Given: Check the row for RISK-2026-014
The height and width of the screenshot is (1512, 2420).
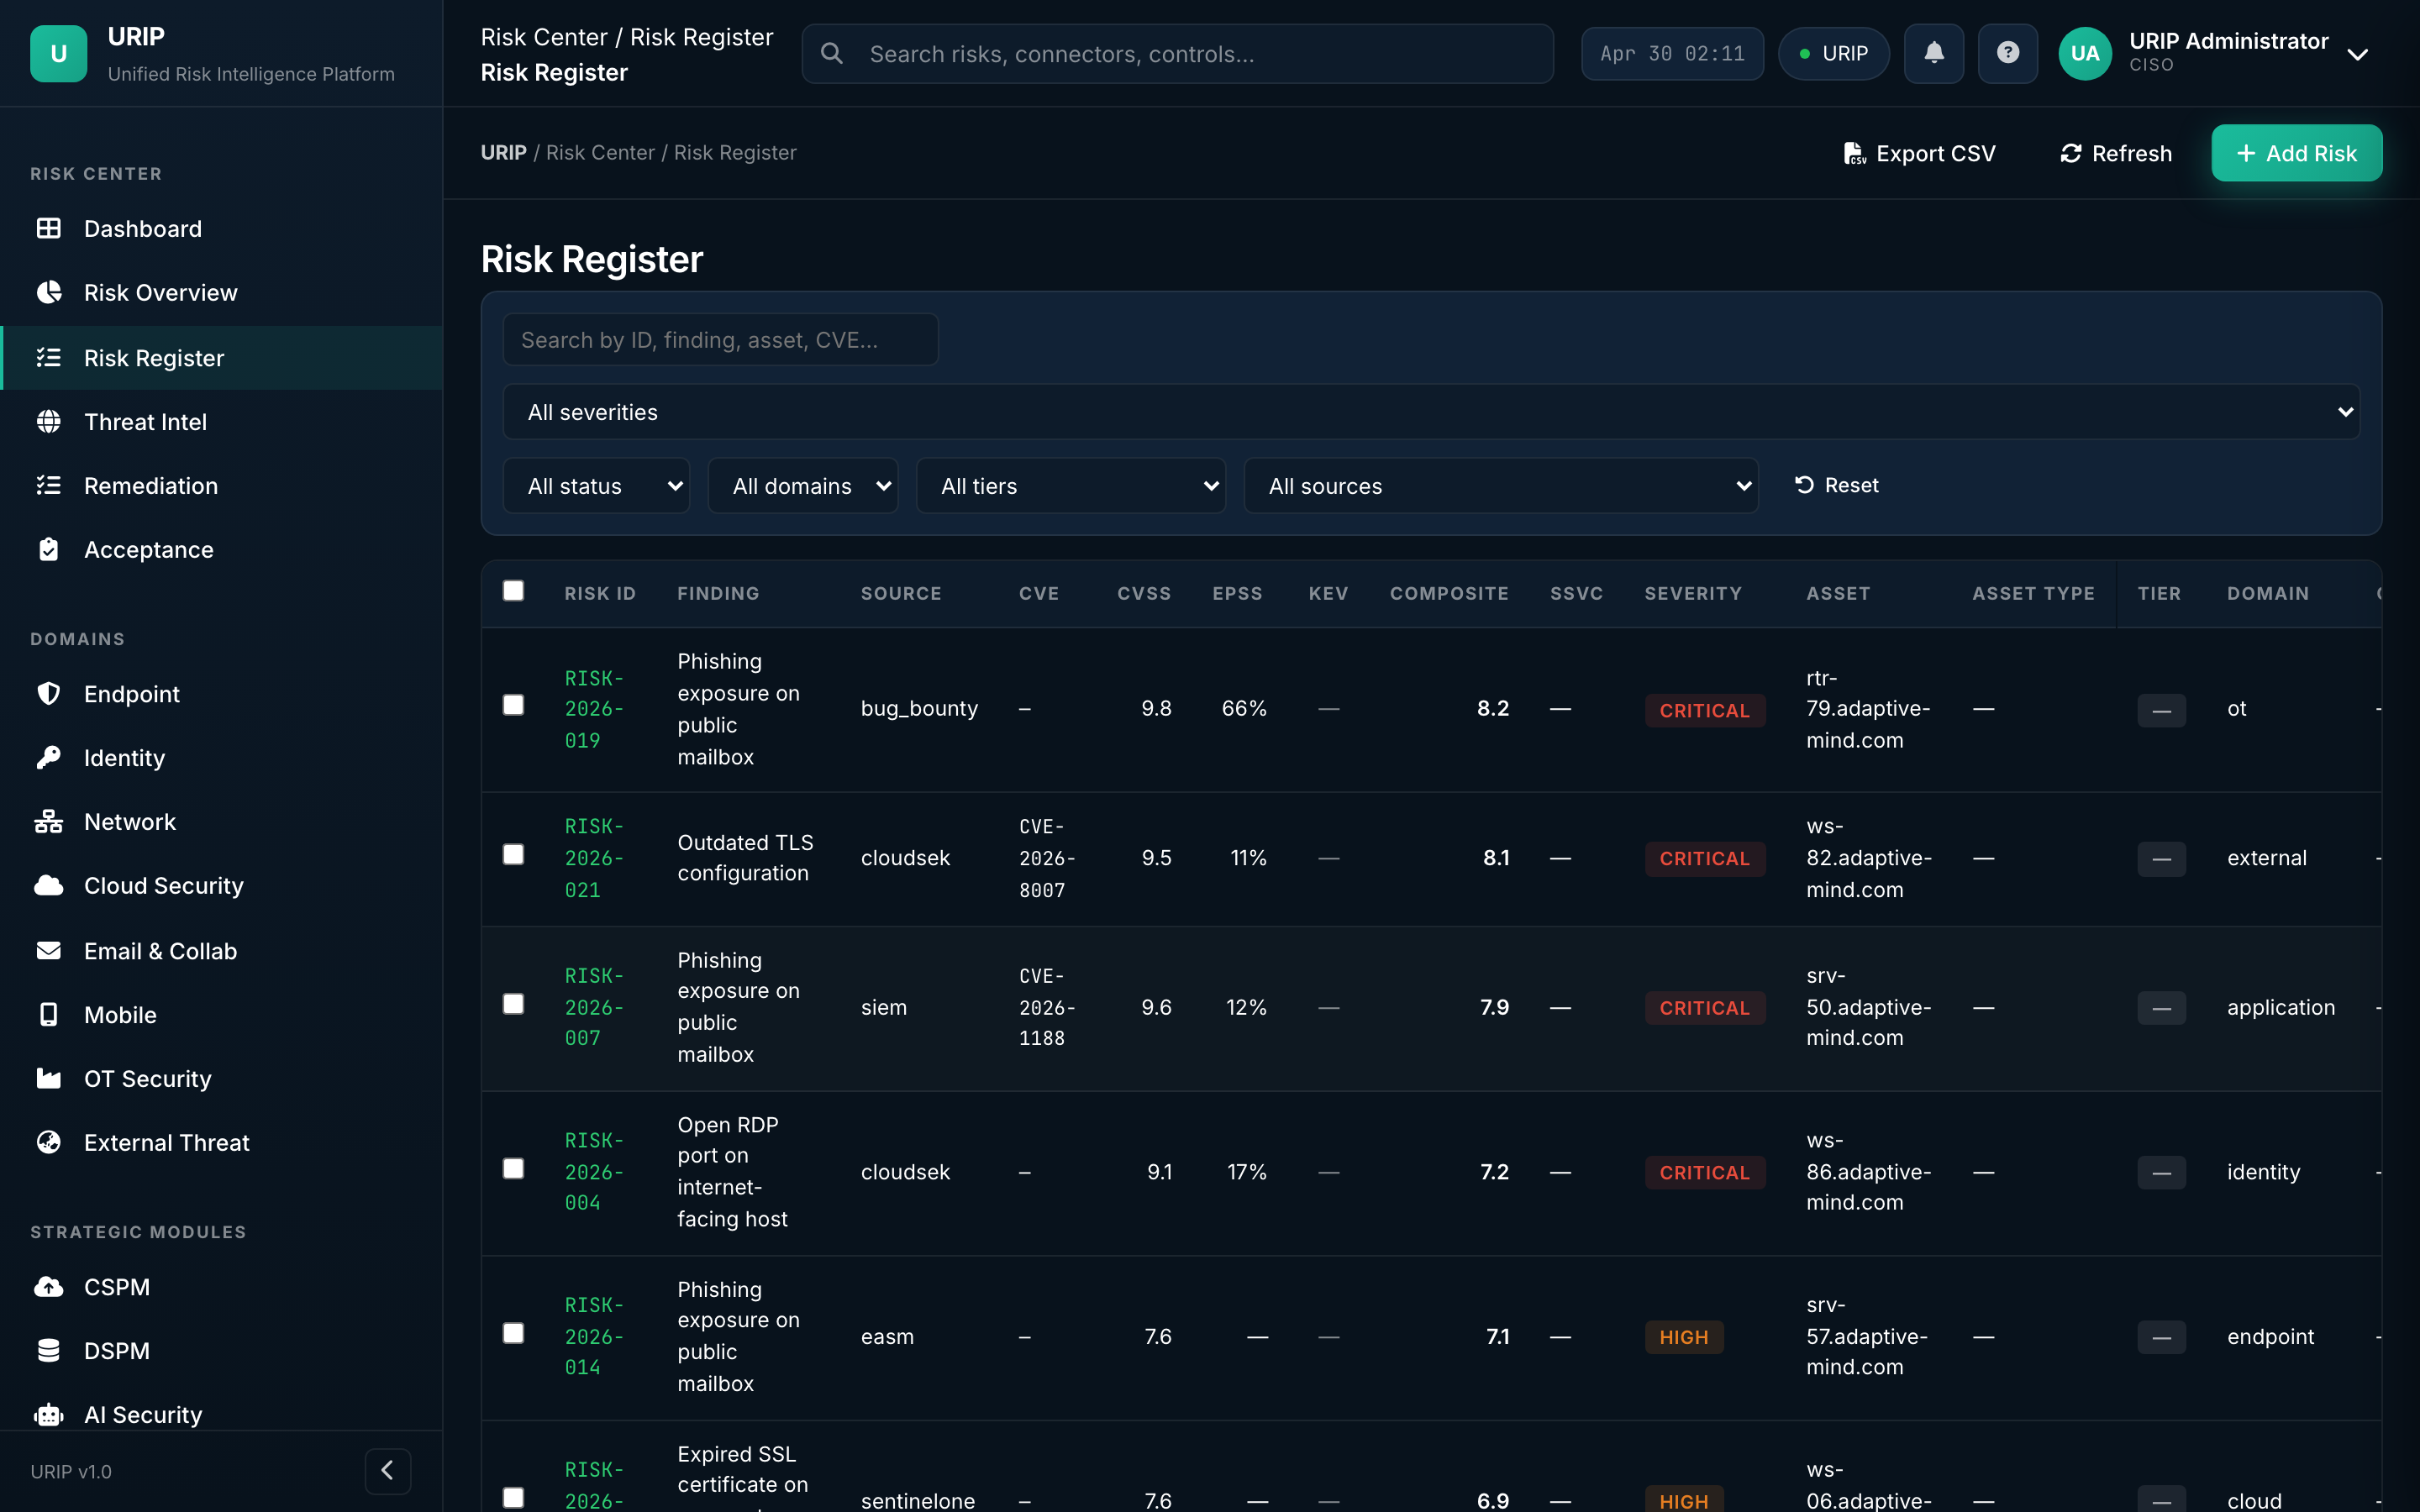Looking at the screenshot, I should click(x=513, y=1334).
